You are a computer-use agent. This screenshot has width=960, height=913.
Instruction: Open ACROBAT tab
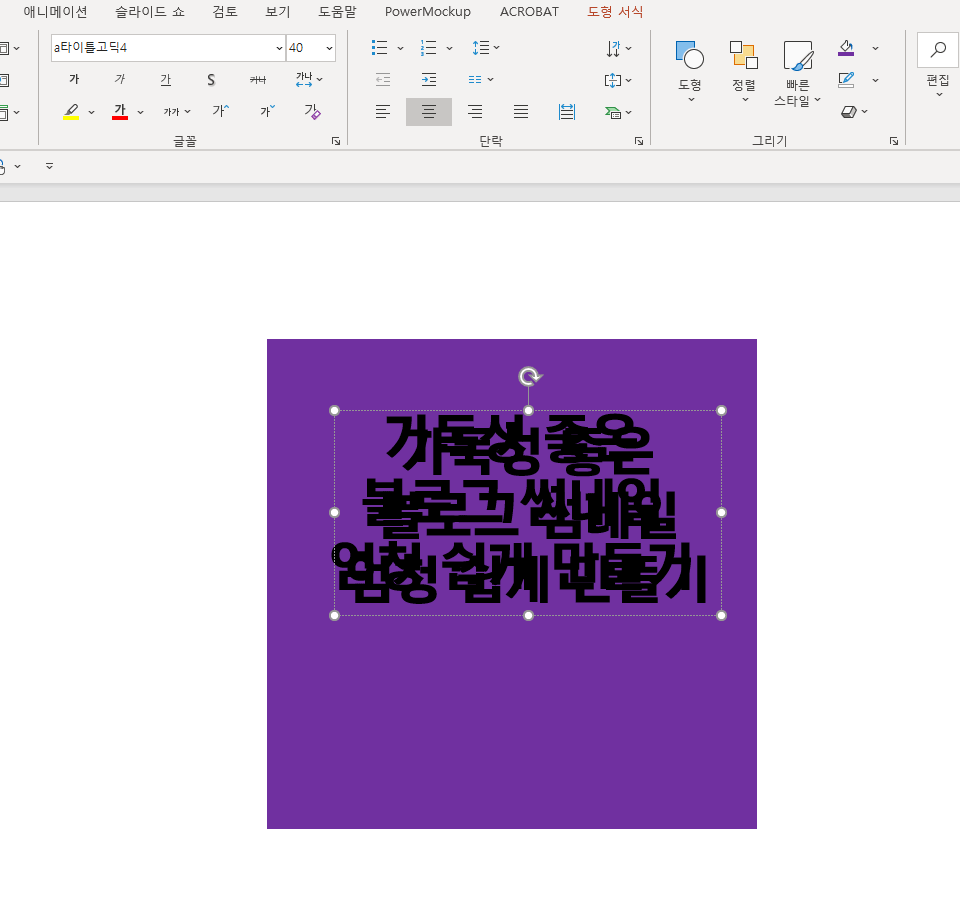coord(529,12)
